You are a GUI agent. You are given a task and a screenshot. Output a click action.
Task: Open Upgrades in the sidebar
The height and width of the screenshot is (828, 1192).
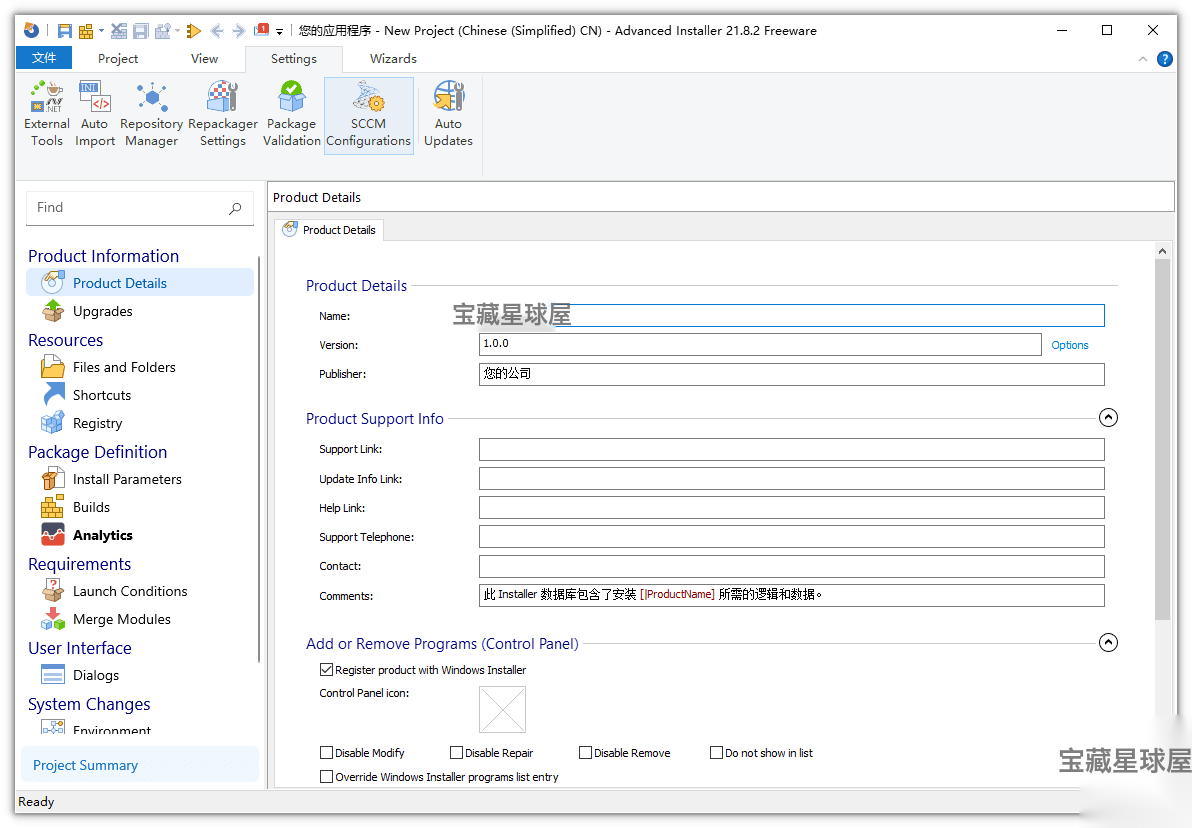[x=102, y=311]
